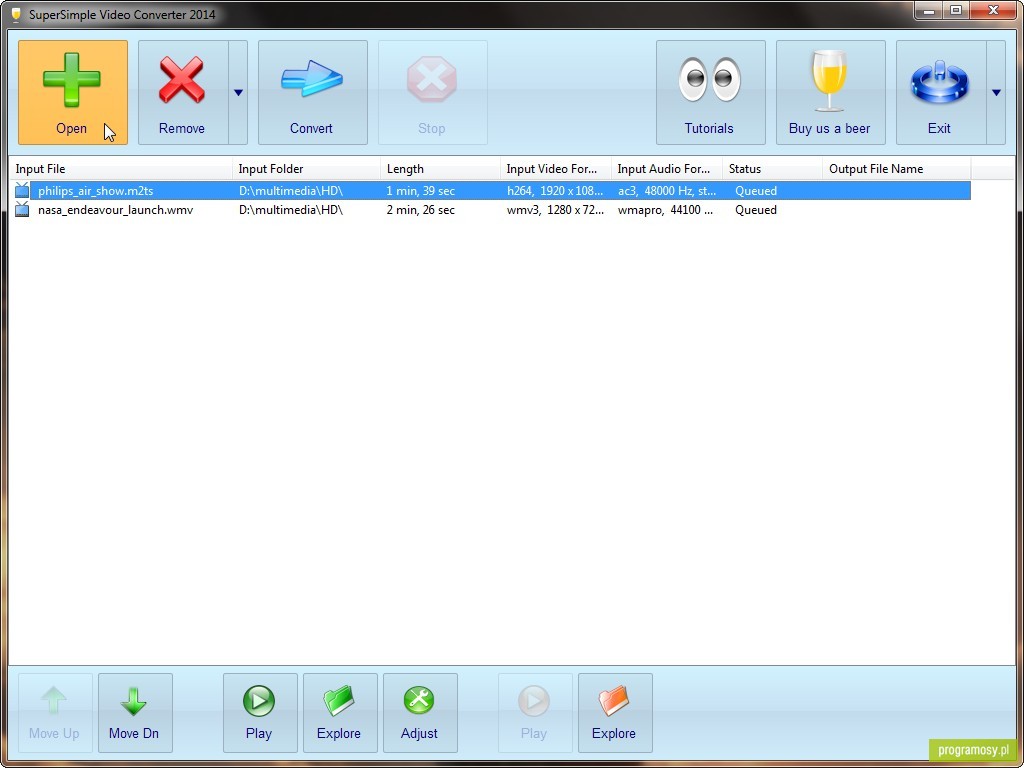This screenshot has height=768, width=1024.
Task: Expand the Remove button dropdown arrow
Action: [238, 92]
